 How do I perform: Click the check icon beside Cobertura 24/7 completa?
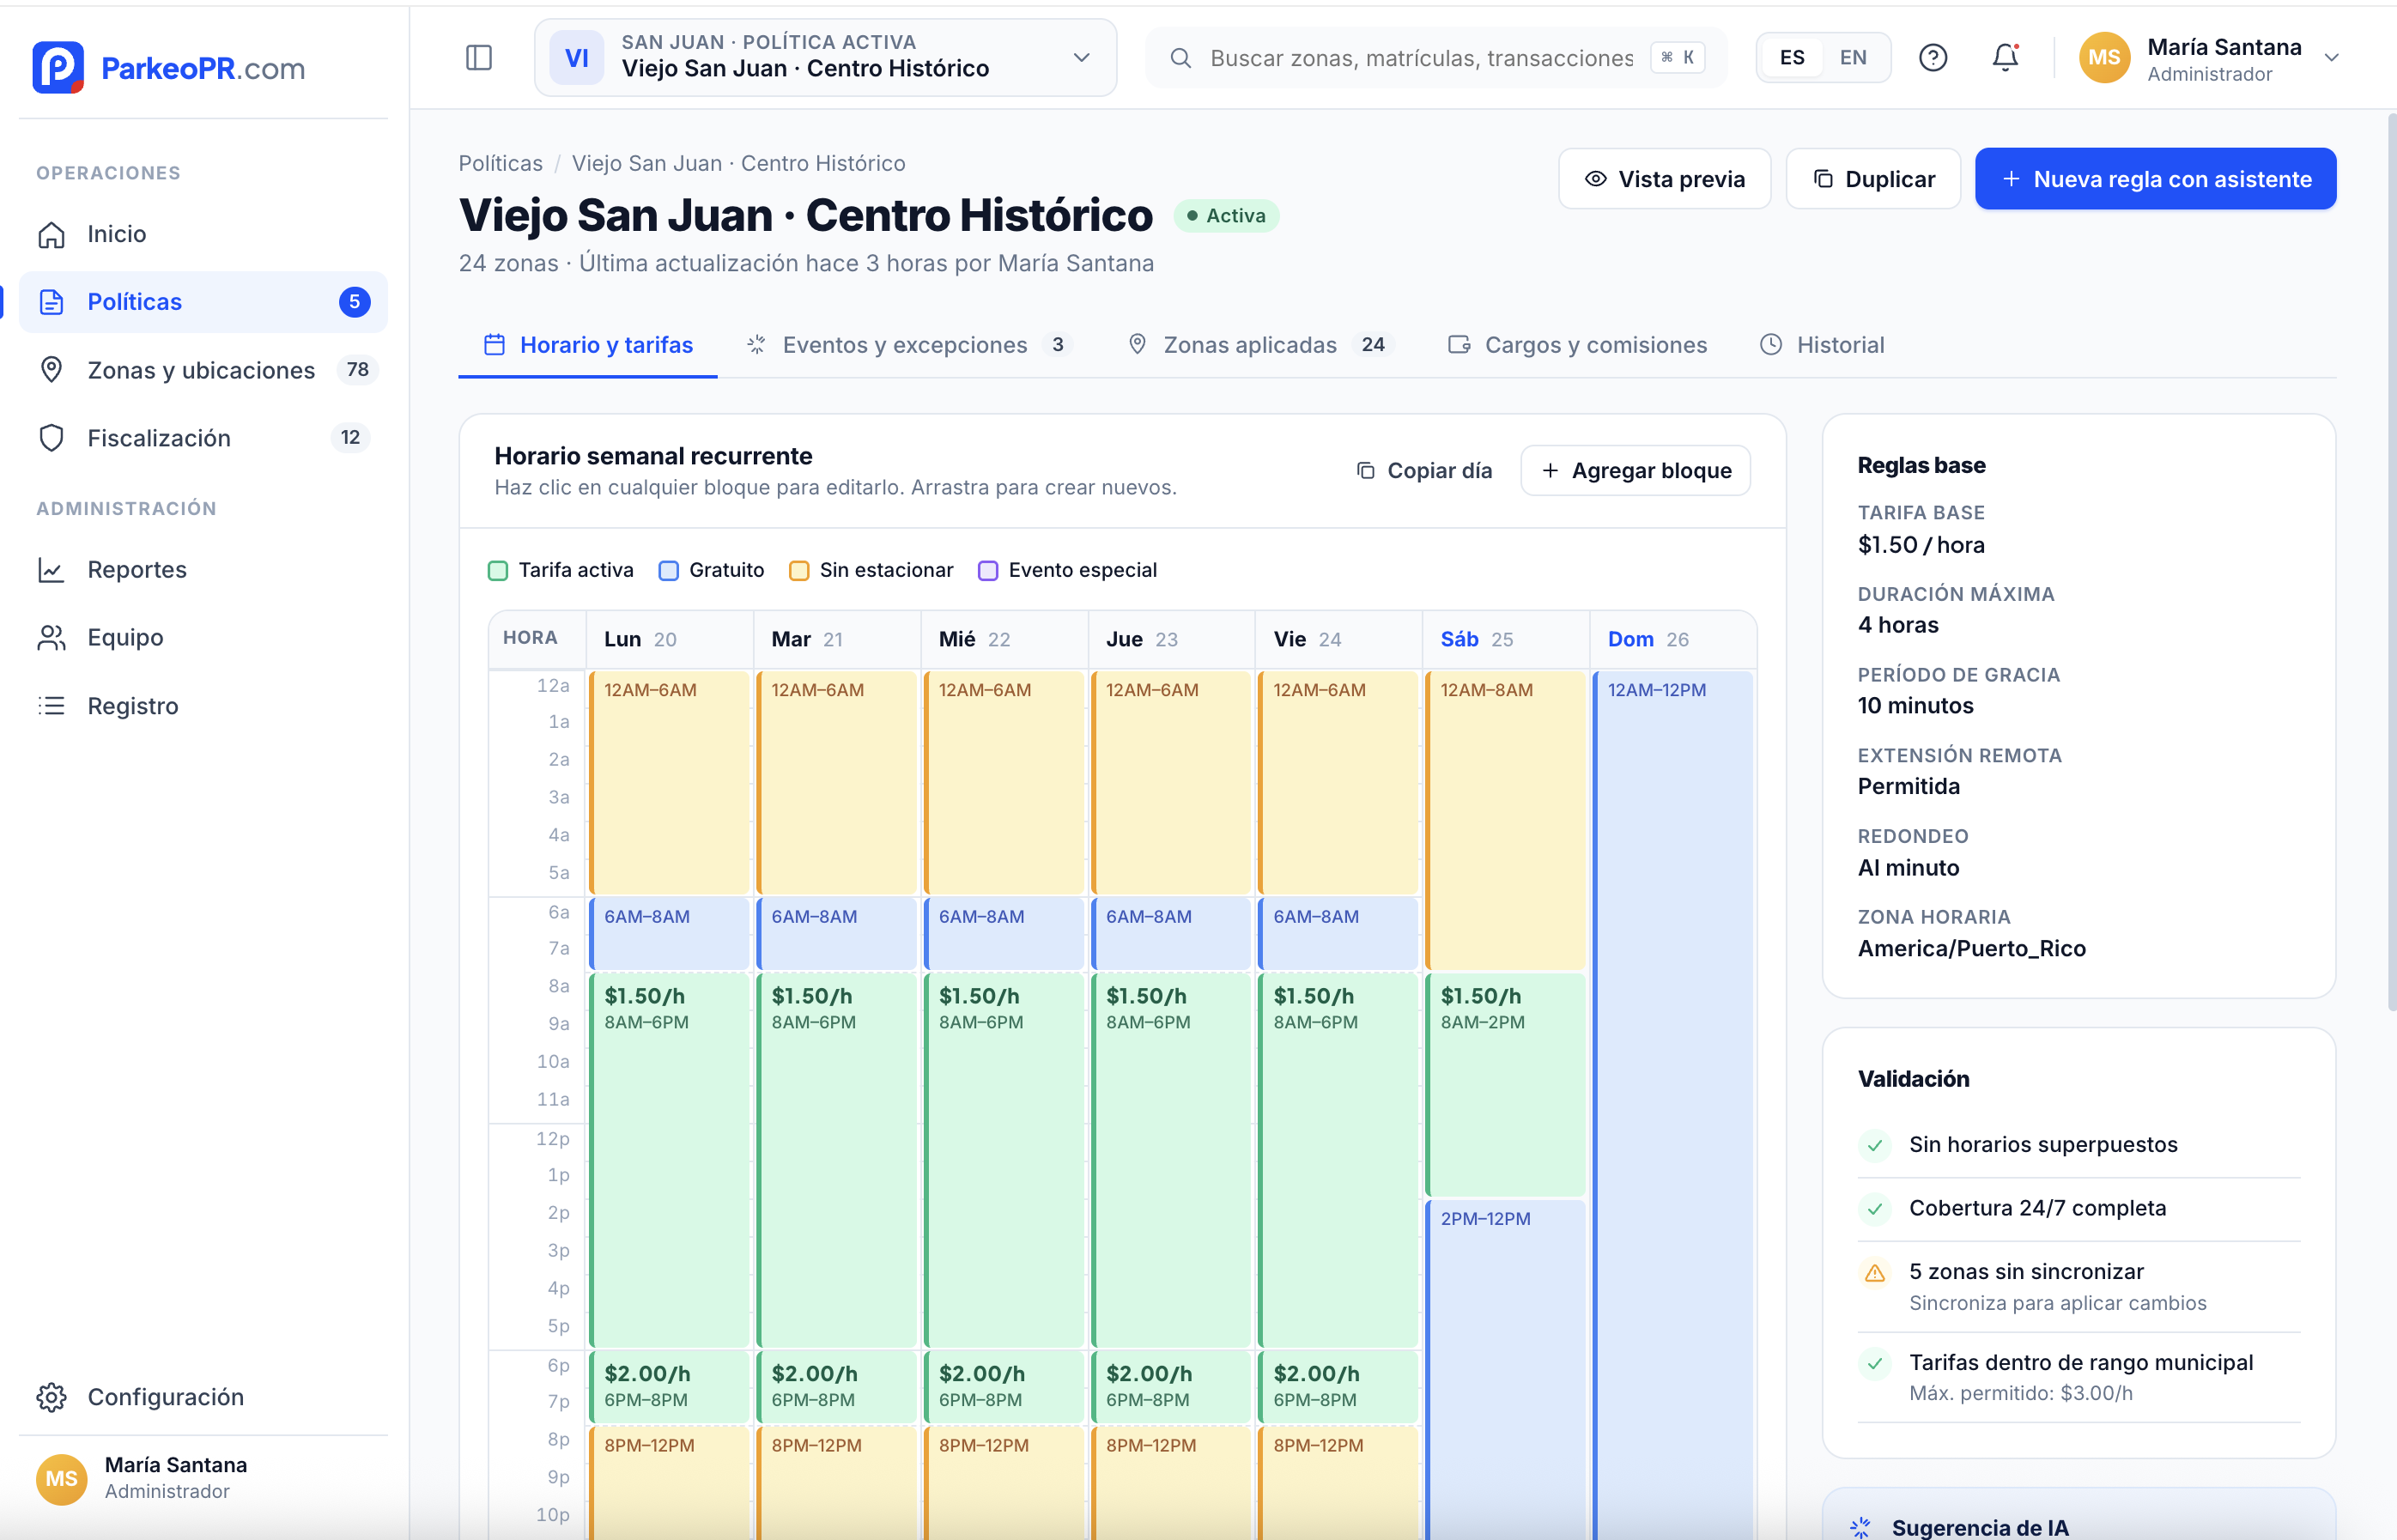[x=1875, y=1209]
